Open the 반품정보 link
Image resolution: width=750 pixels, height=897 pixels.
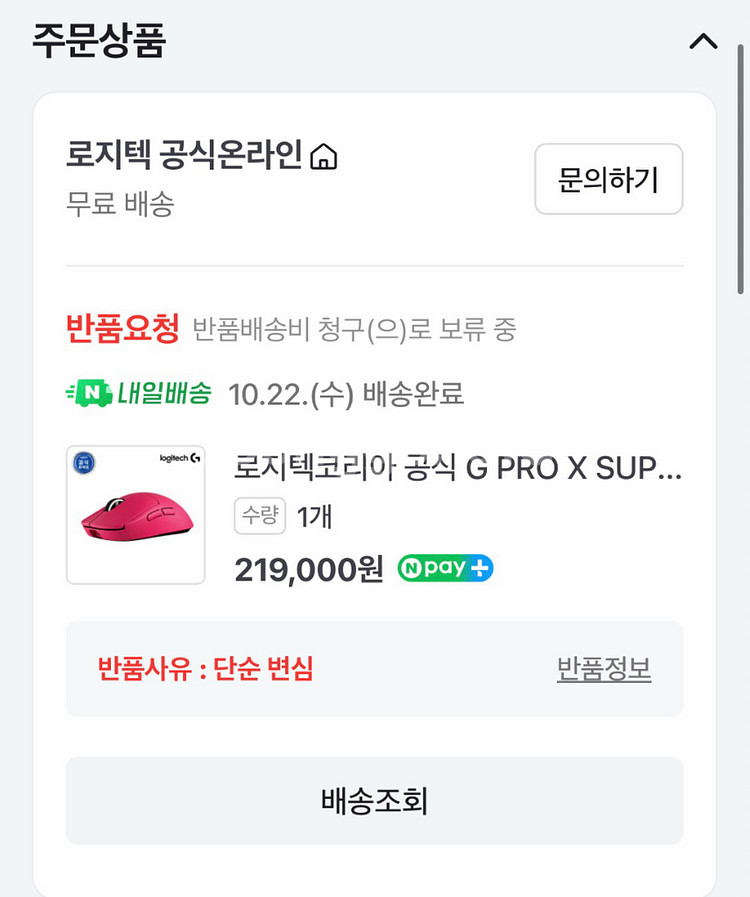point(604,669)
